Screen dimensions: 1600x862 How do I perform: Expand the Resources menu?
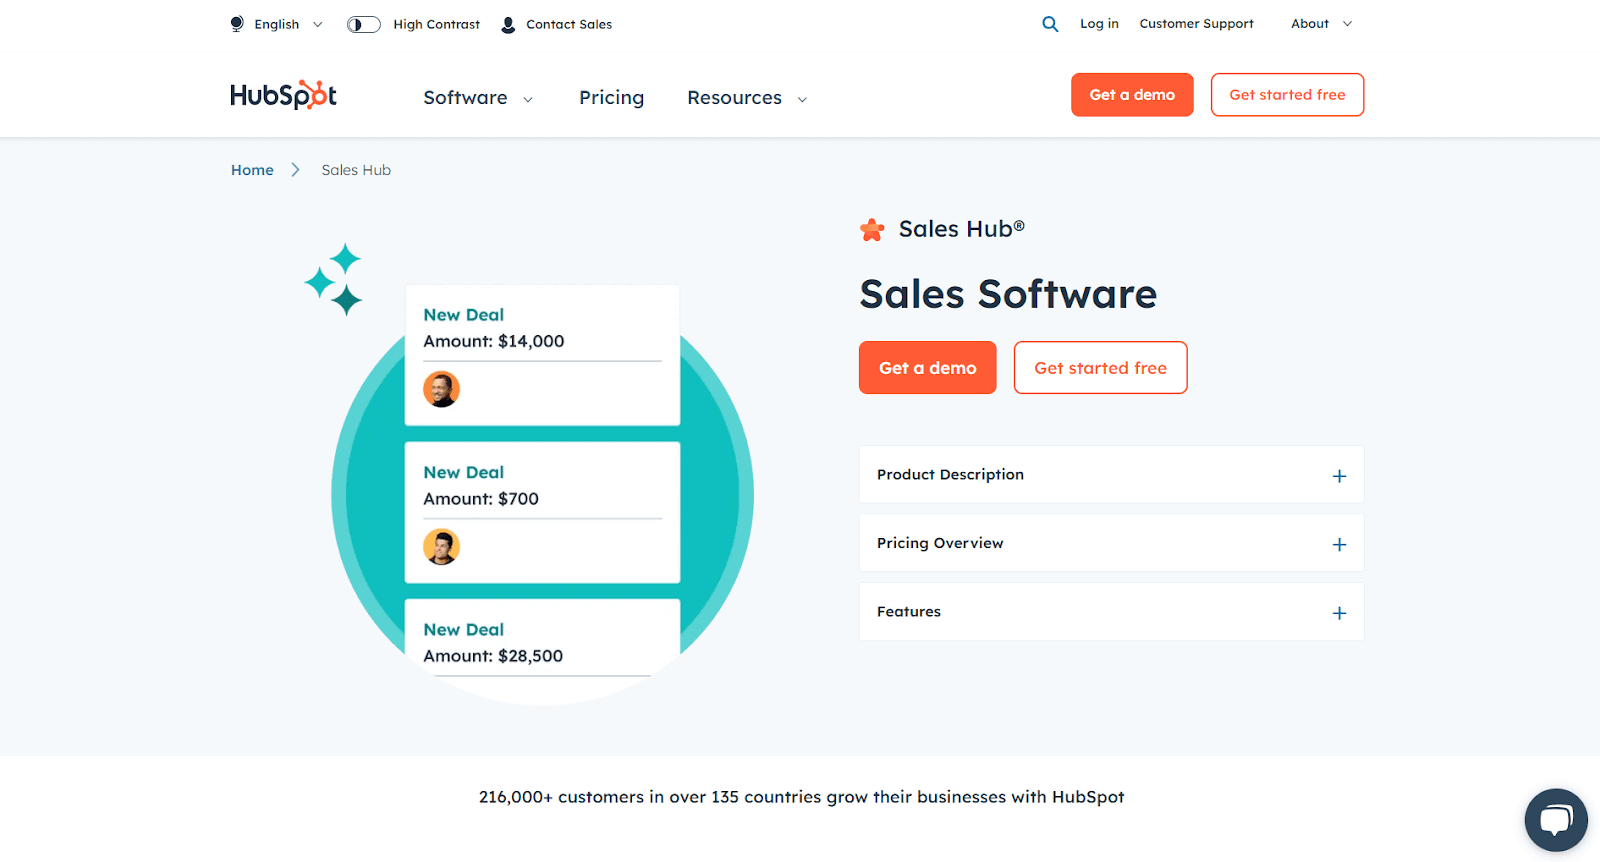[747, 98]
